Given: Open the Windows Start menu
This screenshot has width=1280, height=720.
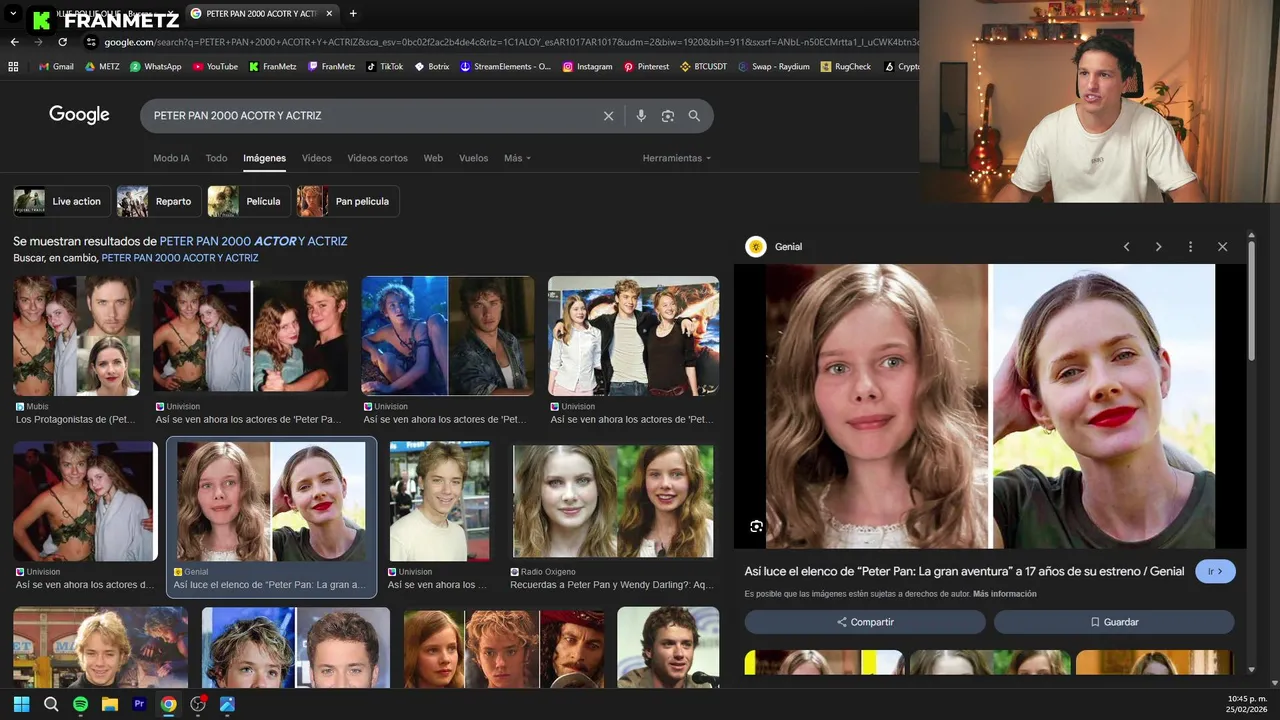Looking at the screenshot, I should click(x=21, y=704).
